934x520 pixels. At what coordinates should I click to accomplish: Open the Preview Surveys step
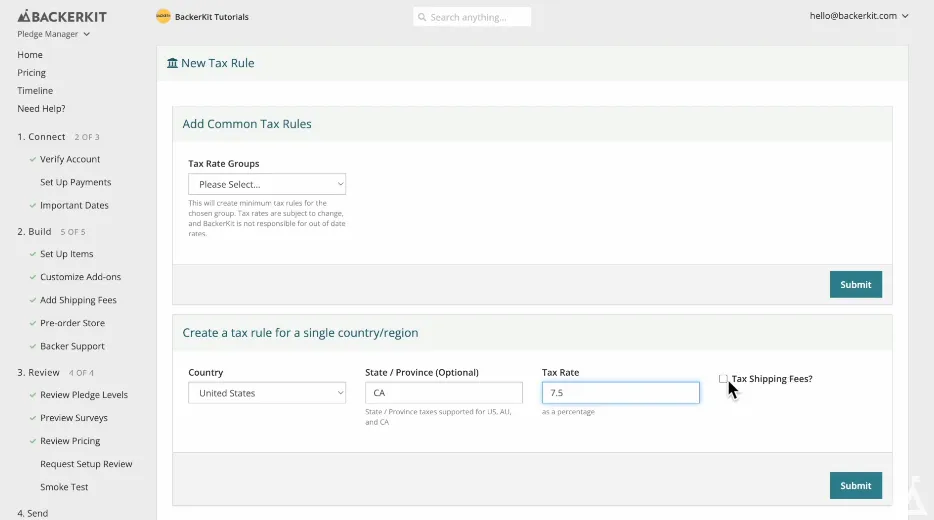coord(74,418)
